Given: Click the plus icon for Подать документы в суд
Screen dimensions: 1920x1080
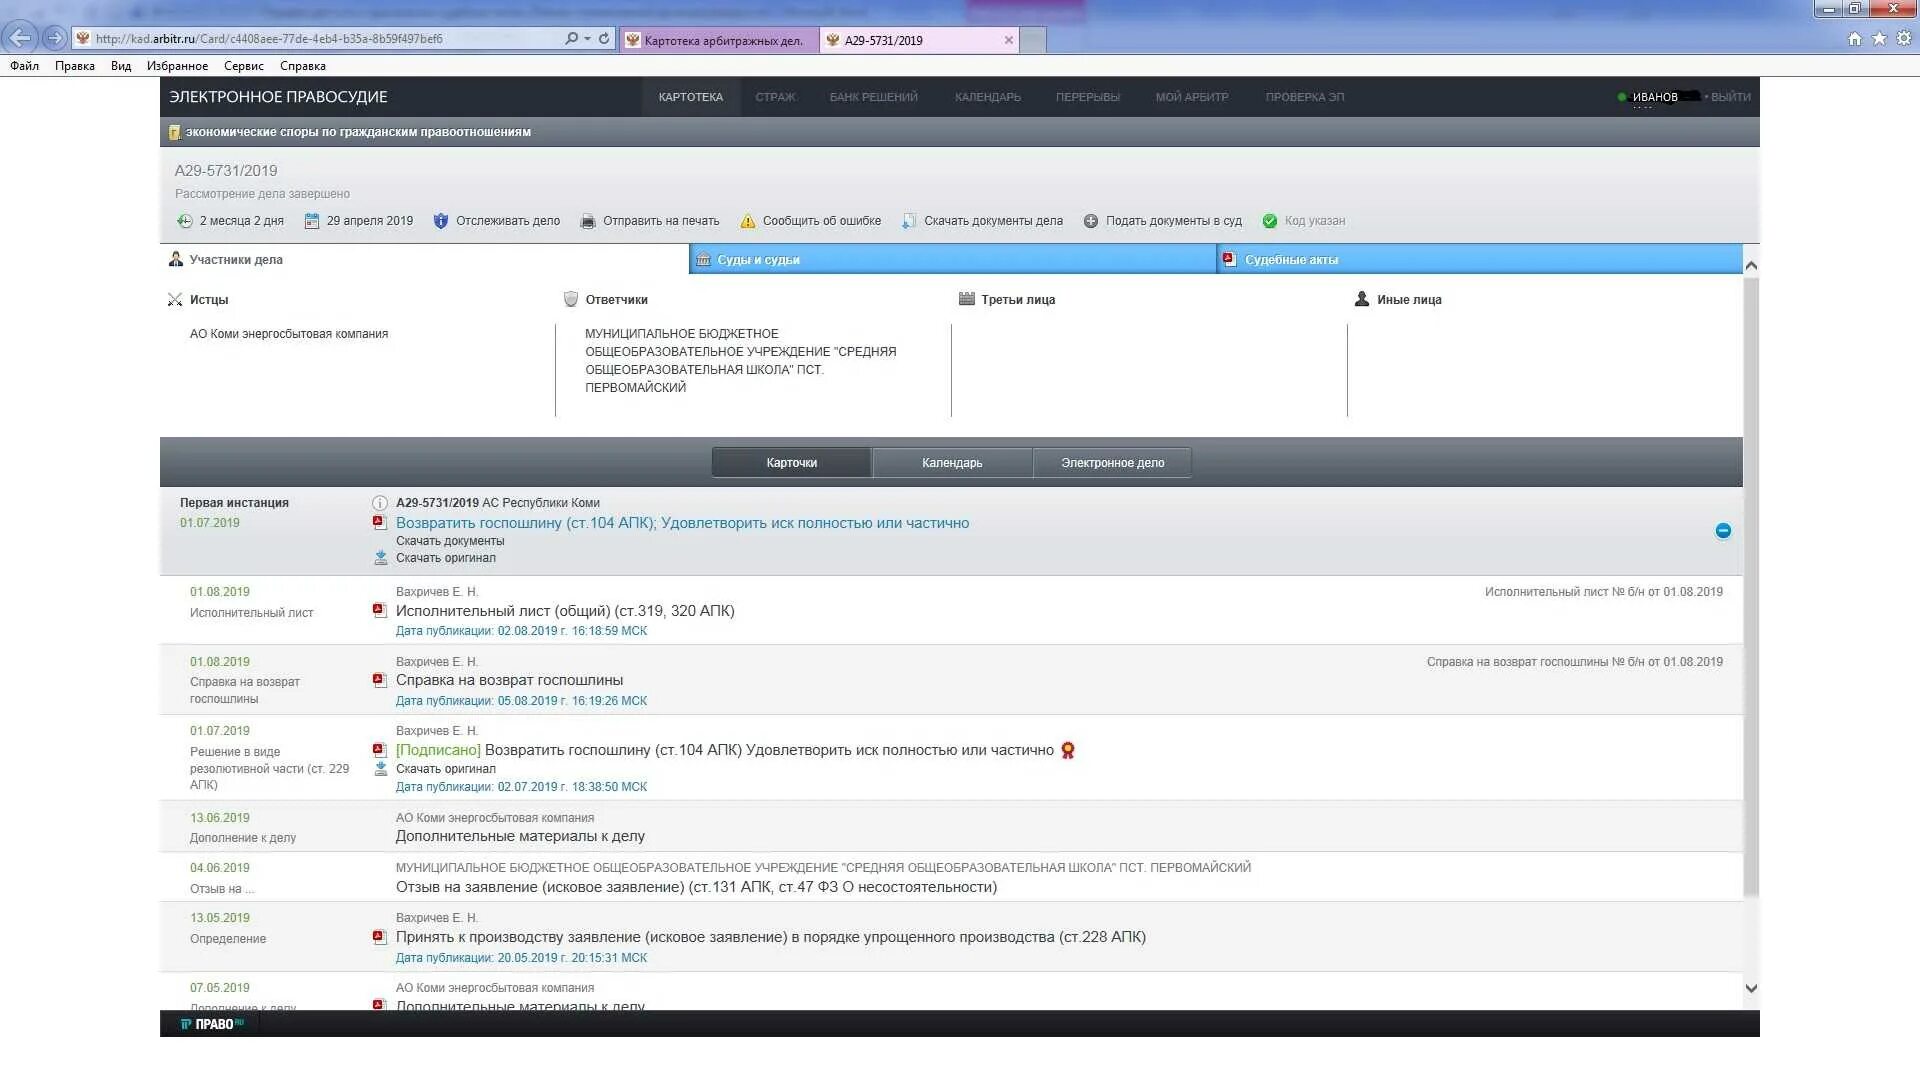Looking at the screenshot, I should pyautogui.click(x=1091, y=221).
